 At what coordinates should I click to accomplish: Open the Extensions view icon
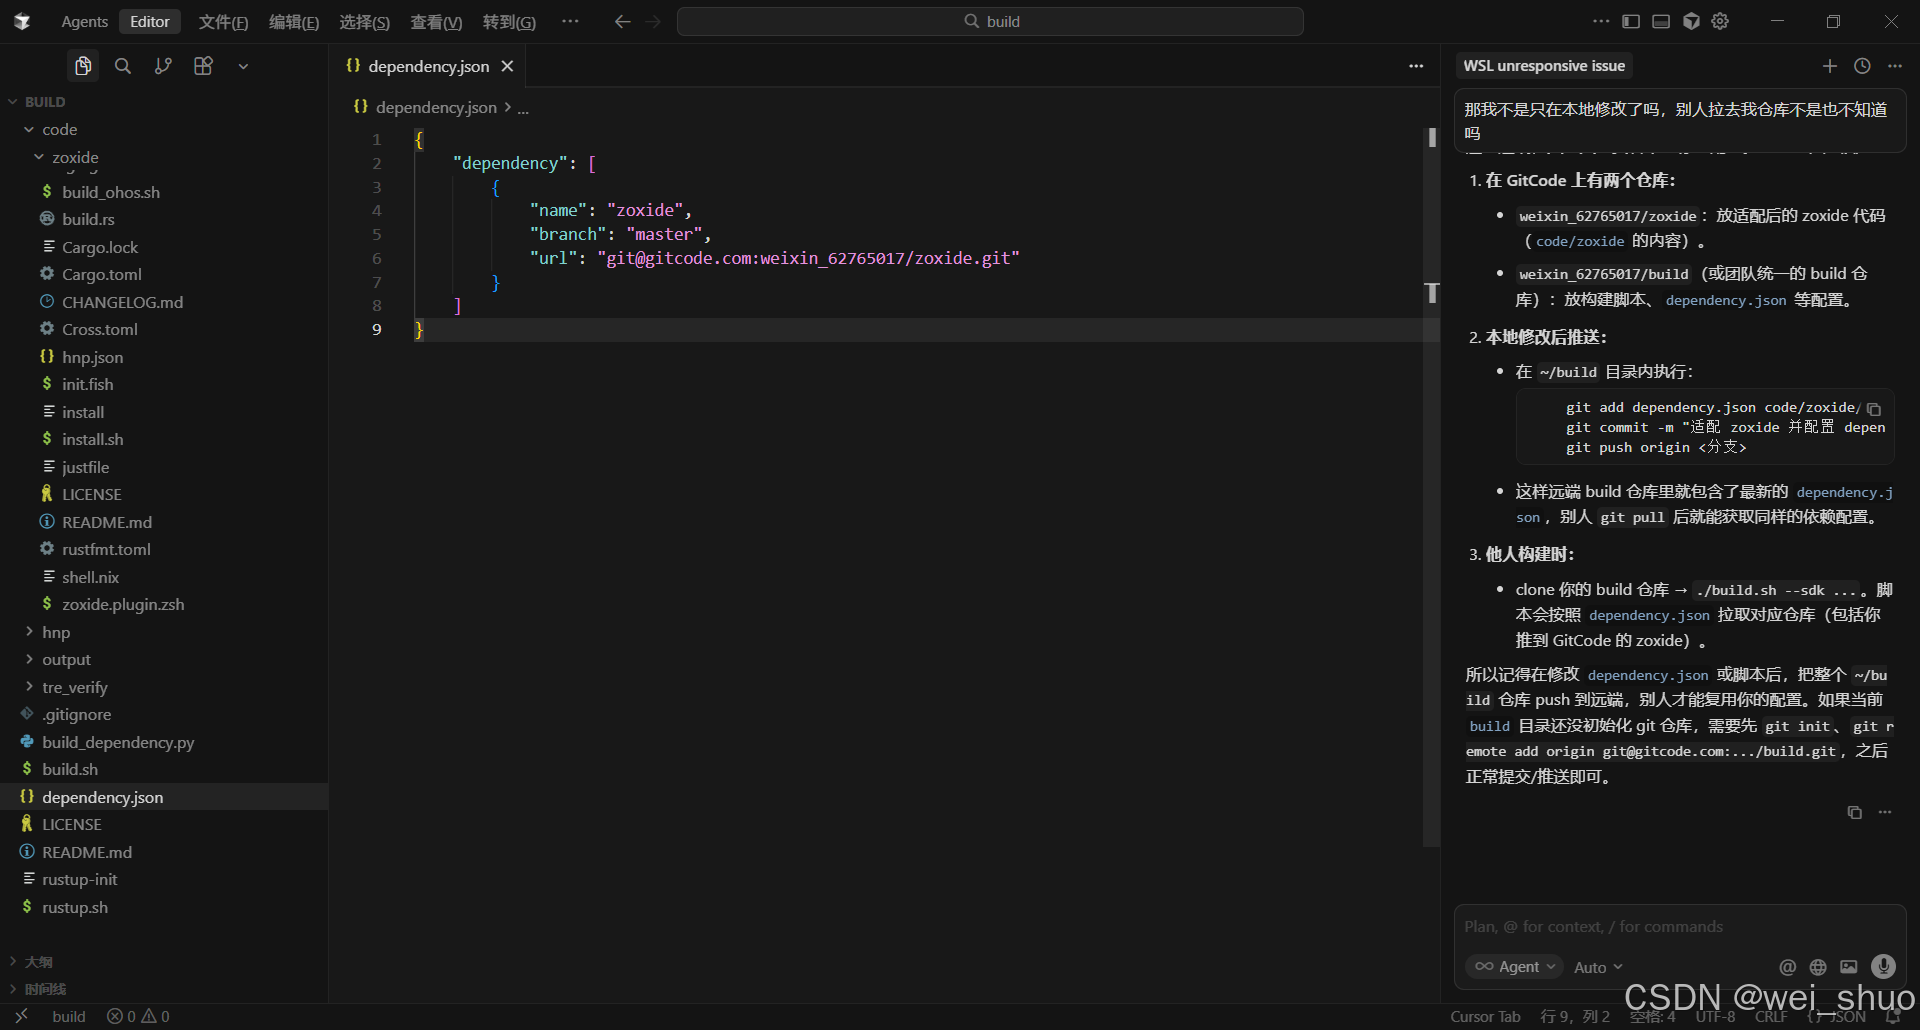coord(203,66)
